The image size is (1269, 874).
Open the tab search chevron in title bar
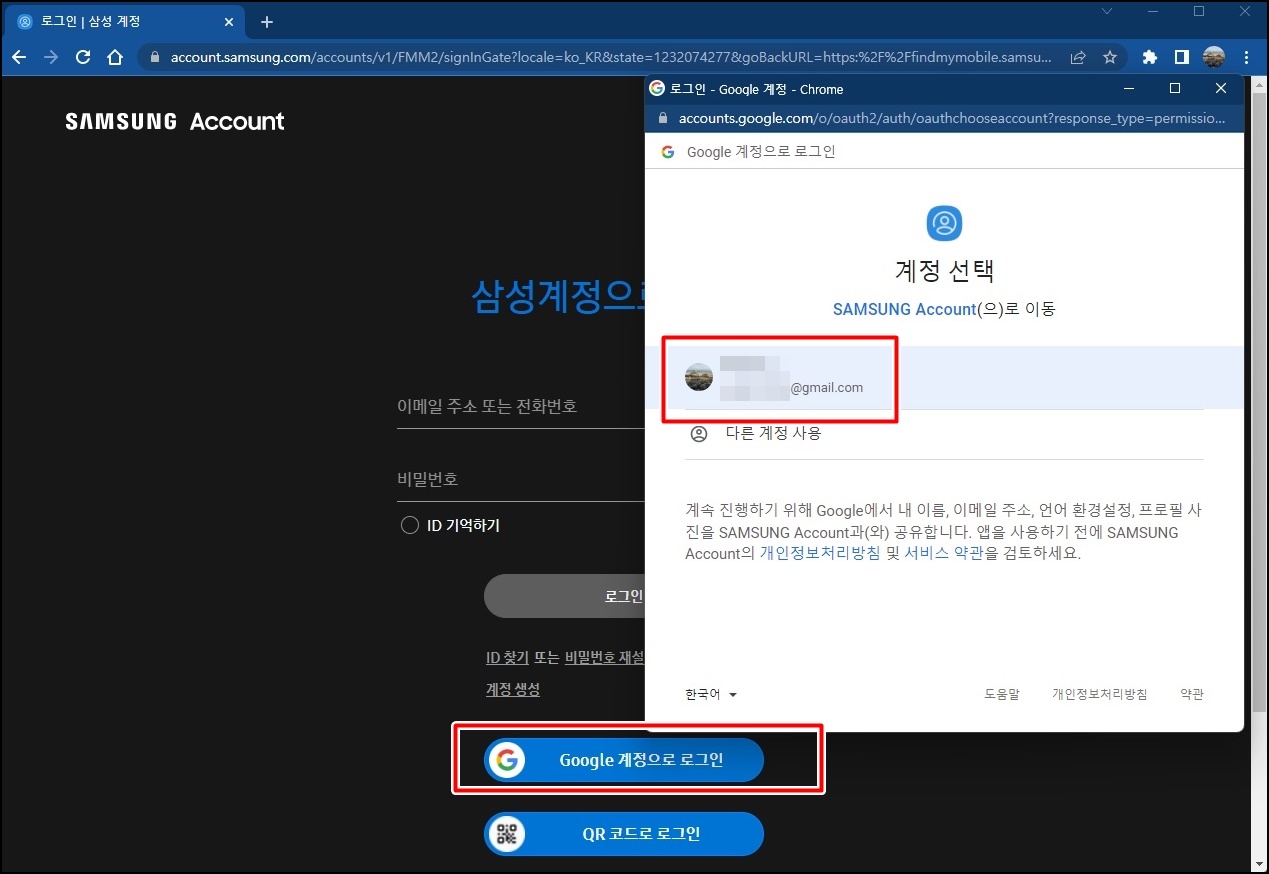point(1107,11)
